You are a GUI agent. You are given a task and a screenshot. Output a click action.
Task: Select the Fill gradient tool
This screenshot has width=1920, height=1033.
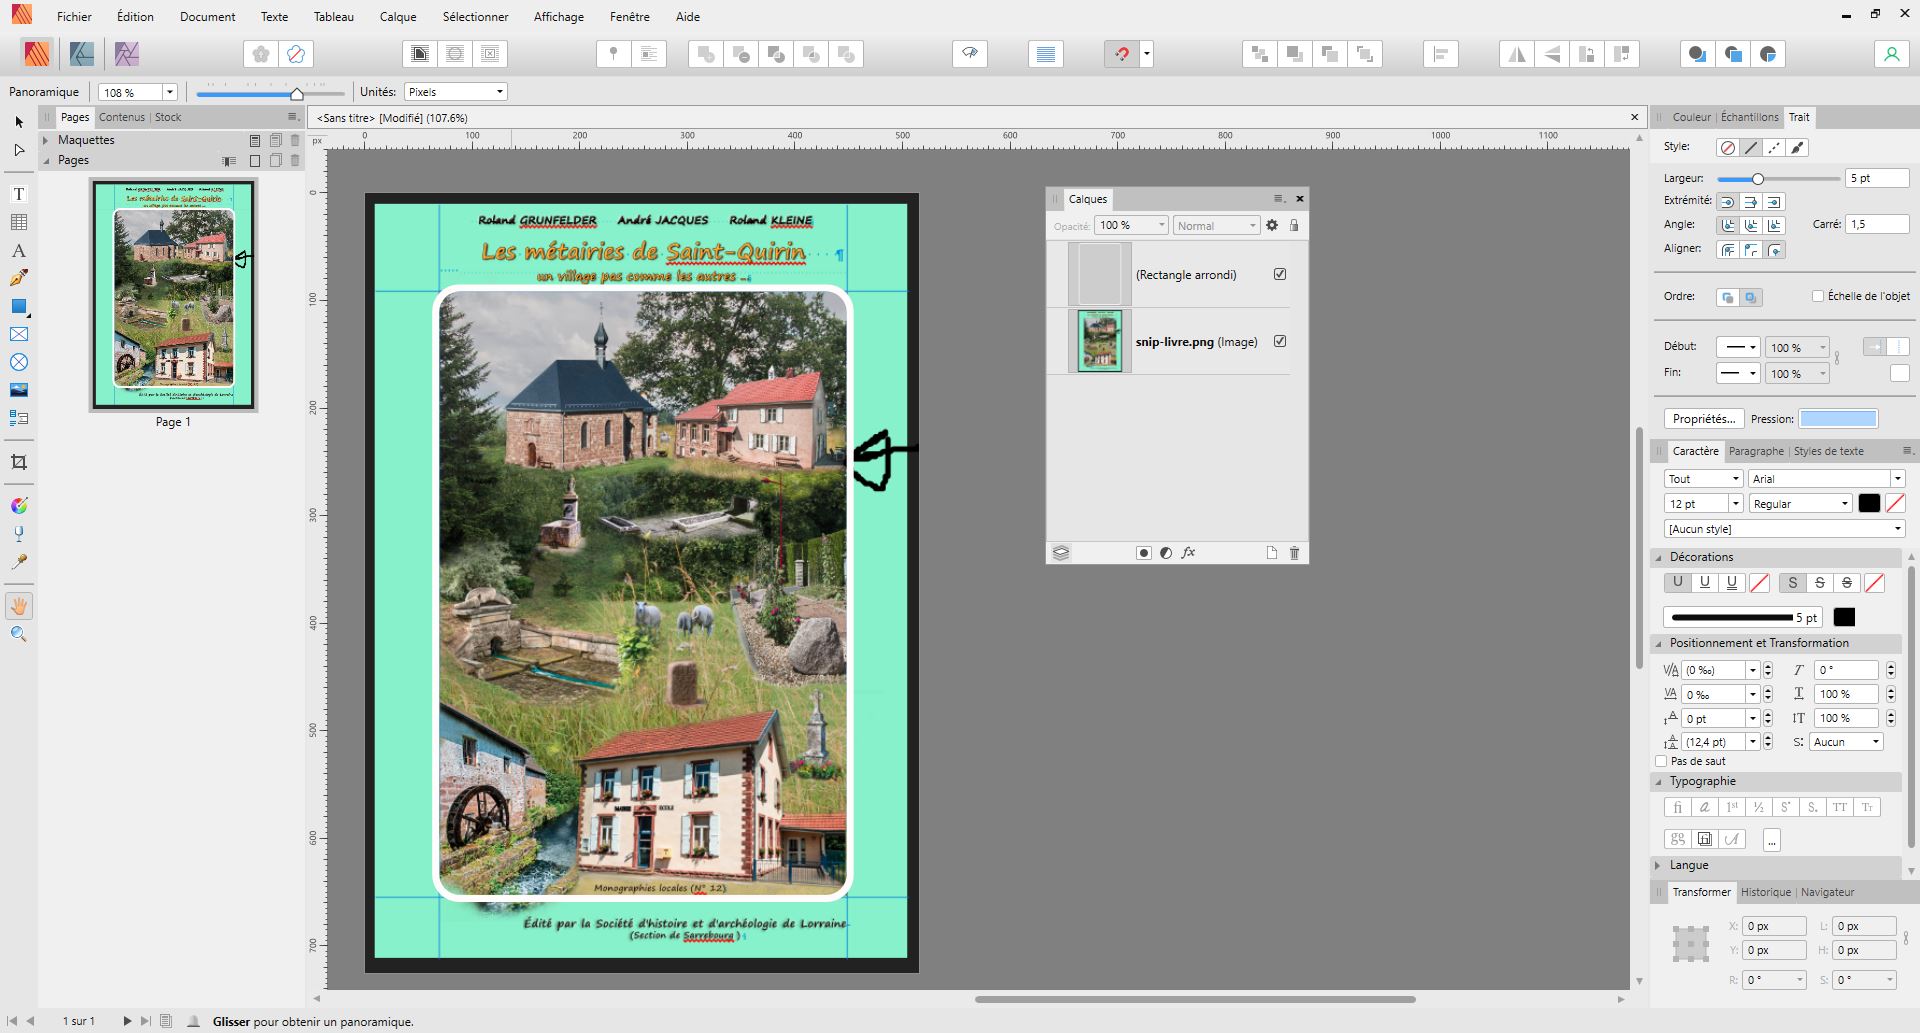point(19,506)
